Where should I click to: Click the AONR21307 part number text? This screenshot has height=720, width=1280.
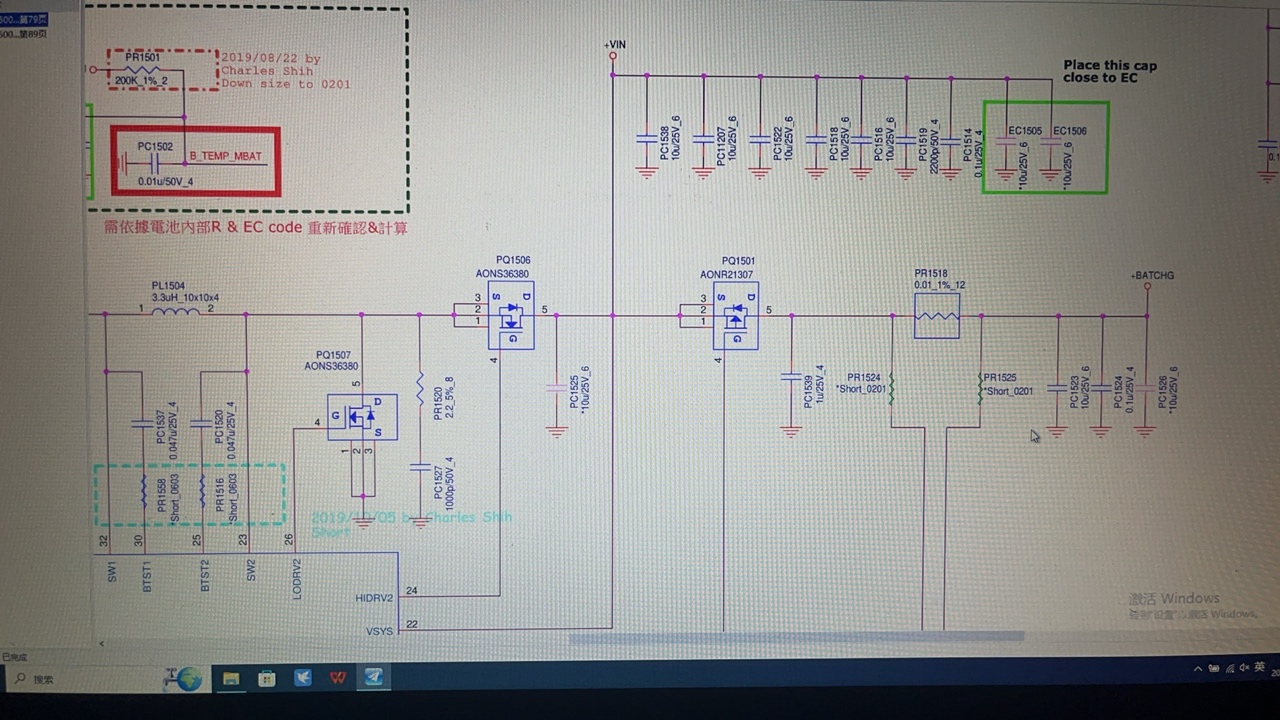[x=727, y=274]
